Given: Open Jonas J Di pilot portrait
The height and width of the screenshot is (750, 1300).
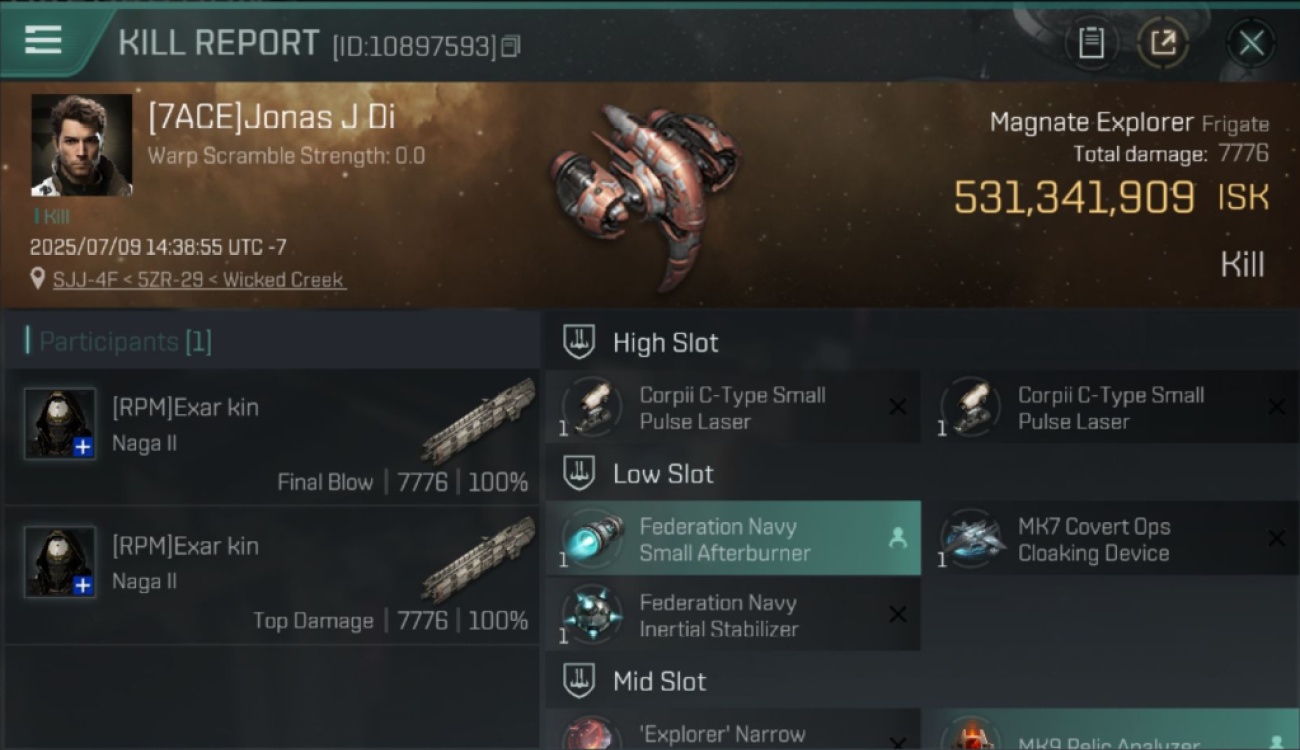Looking at the screenshot, I should (x=81, y=145).
